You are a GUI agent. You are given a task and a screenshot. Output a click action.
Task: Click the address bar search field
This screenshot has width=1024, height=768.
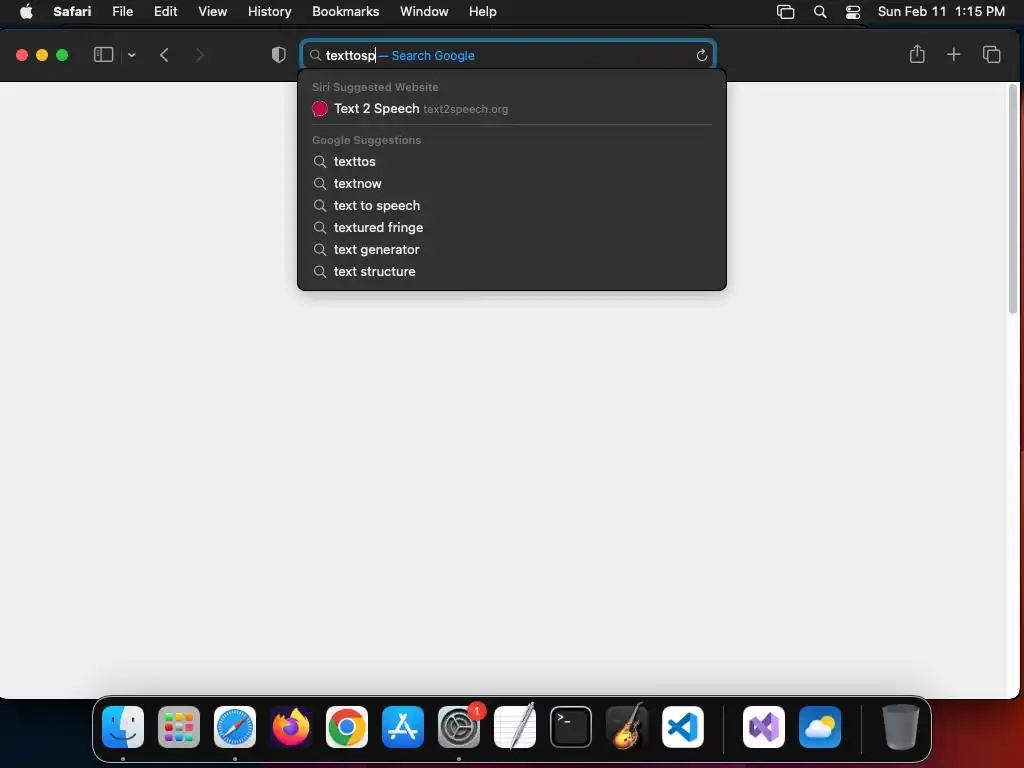[x=508, y=56]
